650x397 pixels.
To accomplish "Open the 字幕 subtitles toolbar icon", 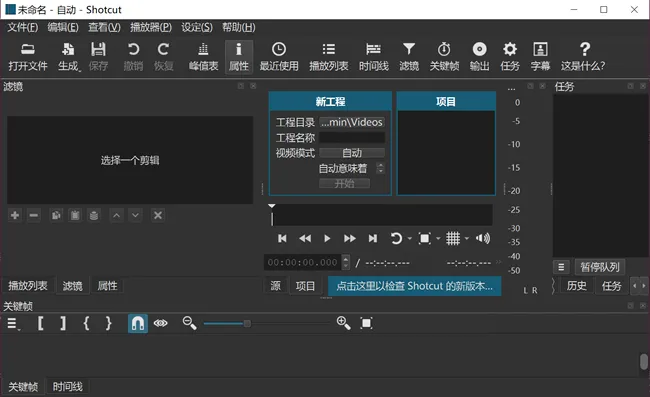I will click(x=540, y=57).
